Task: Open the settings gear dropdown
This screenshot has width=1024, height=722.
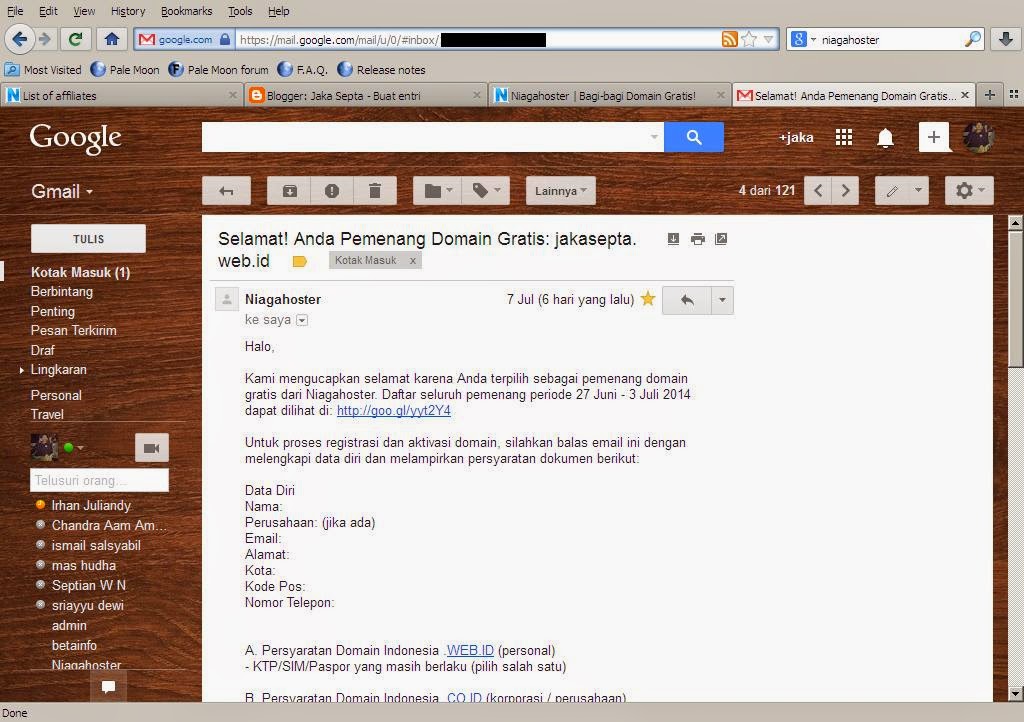Action: click(x=969, y=191)
